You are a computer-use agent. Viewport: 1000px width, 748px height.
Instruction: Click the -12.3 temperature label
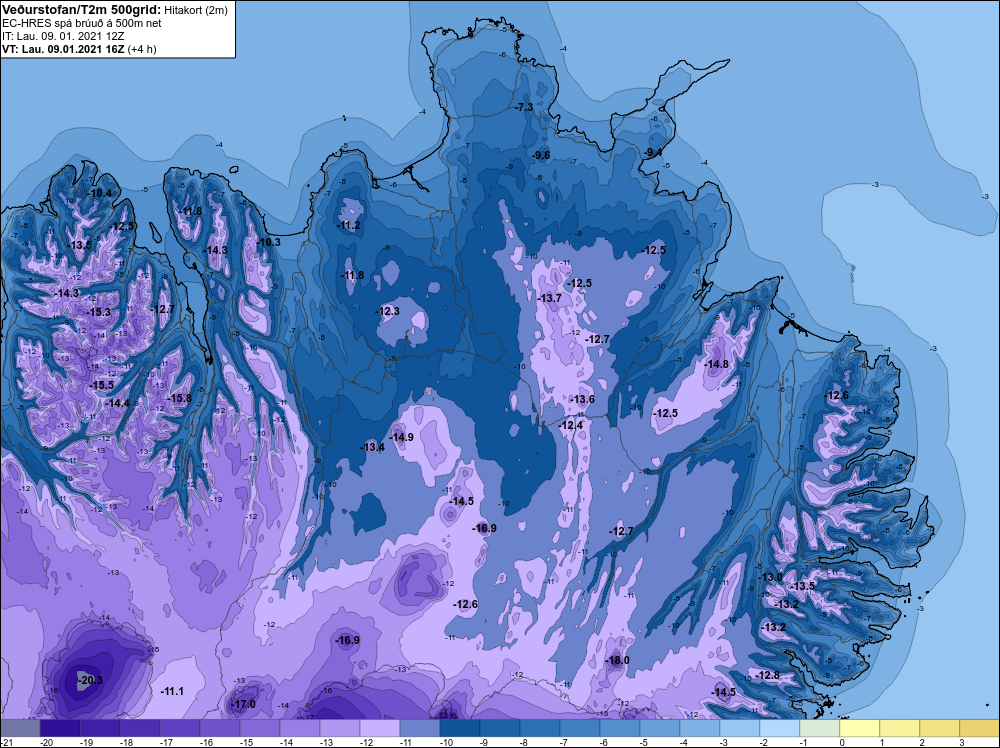click(x=388, y=311)
